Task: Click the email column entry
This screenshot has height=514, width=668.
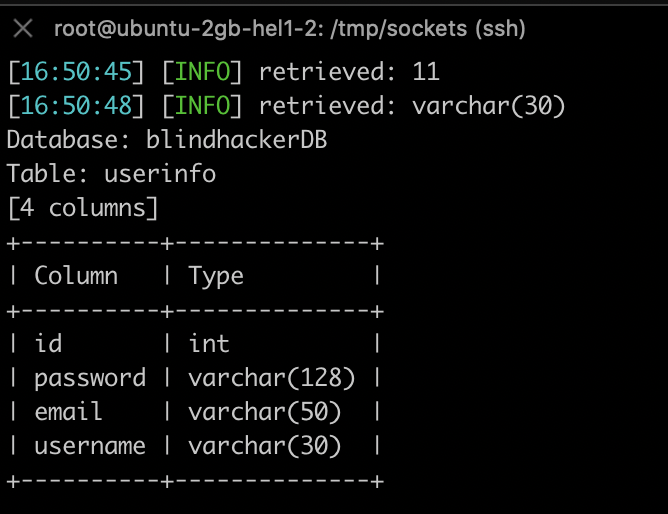Action: (68, 412)
